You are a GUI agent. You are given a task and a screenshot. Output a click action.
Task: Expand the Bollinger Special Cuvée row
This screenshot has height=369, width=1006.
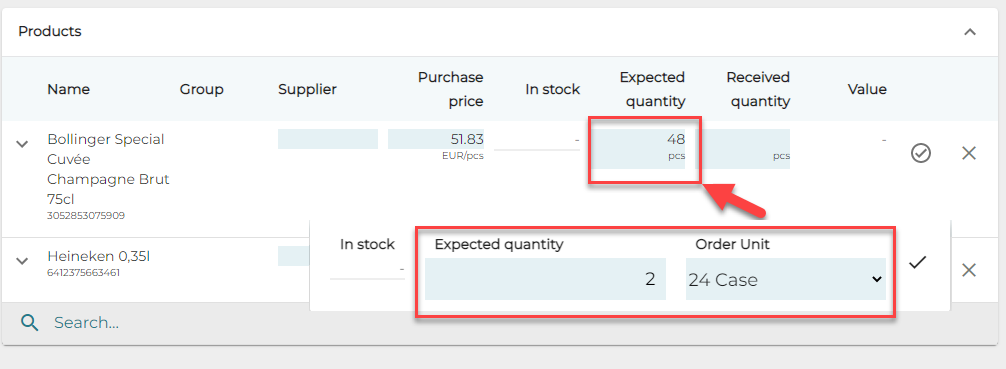22,144
